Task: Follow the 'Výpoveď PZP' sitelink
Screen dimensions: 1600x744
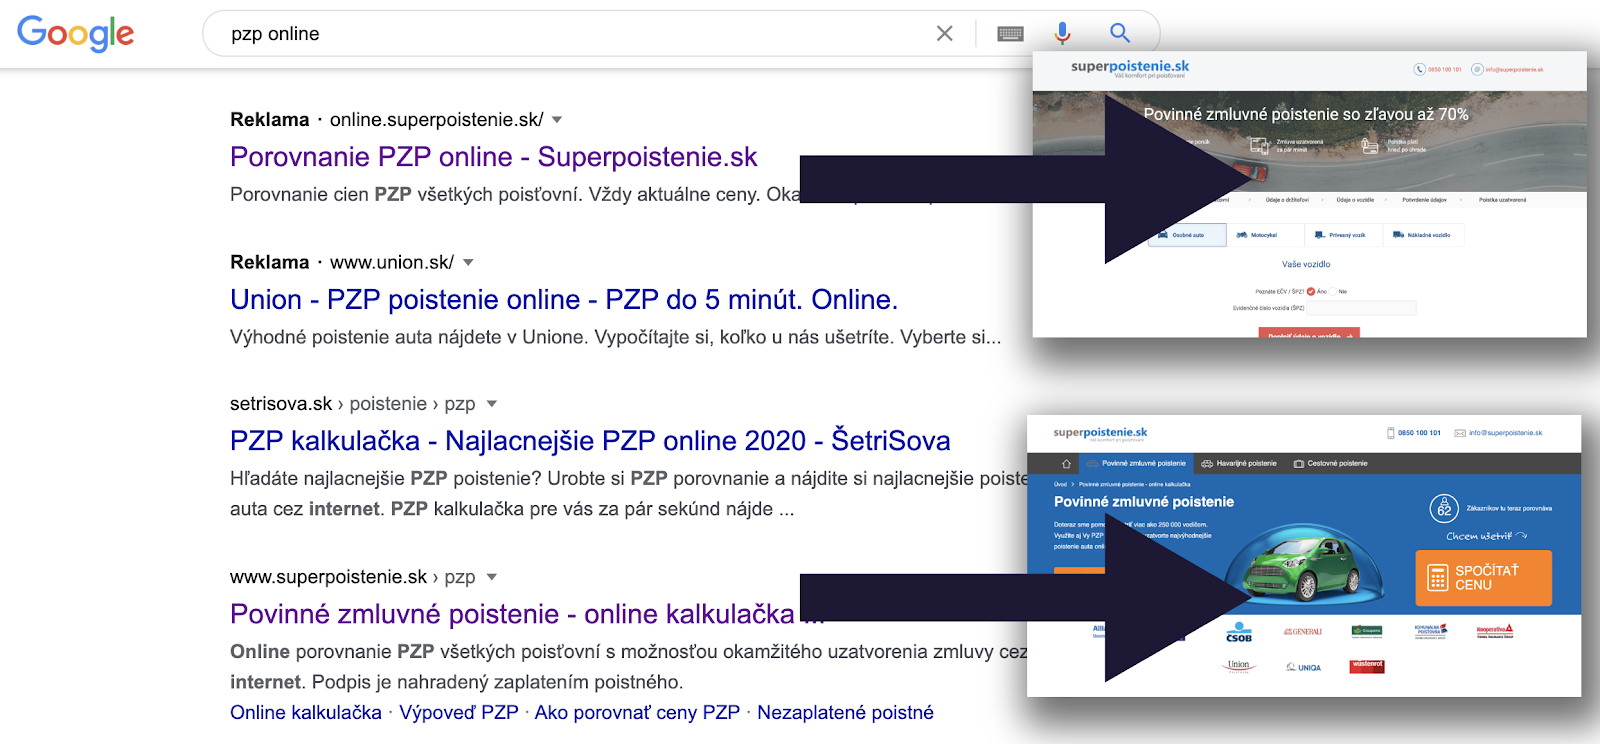Action: point(459,712)
